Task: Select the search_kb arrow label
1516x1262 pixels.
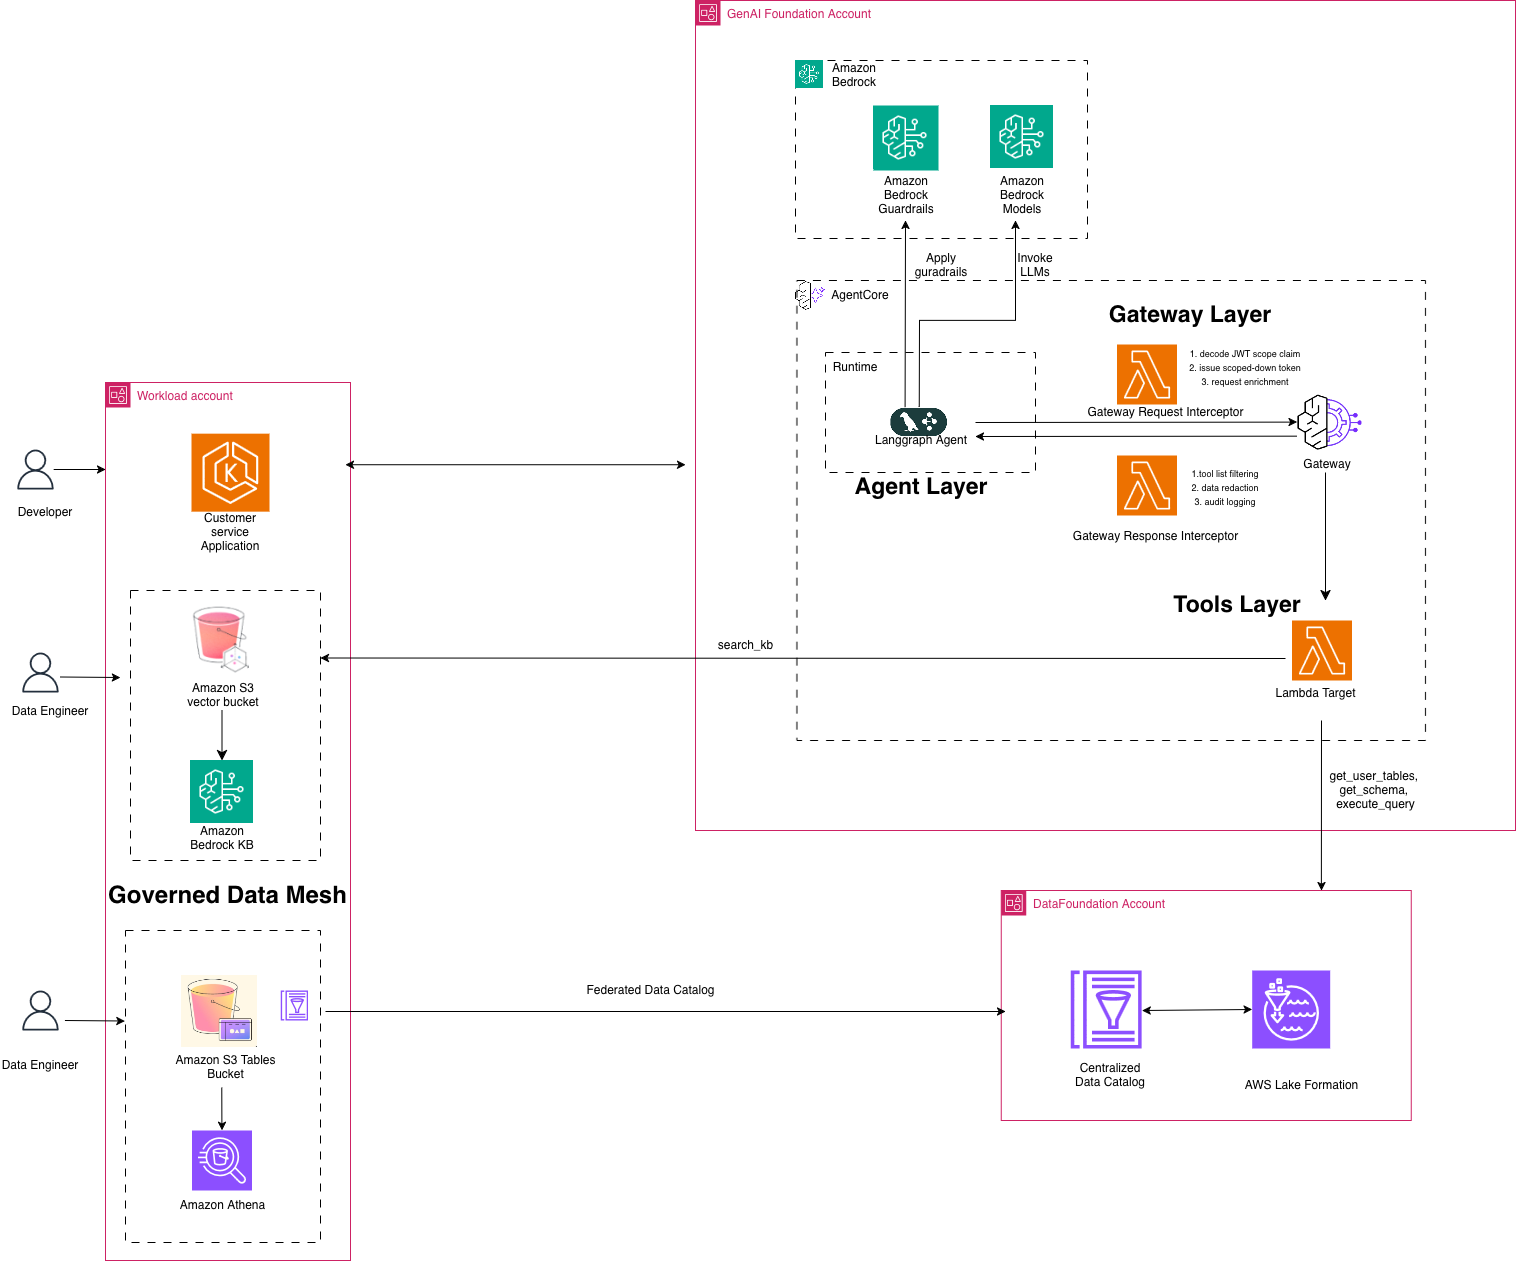Action: point(745,645)
